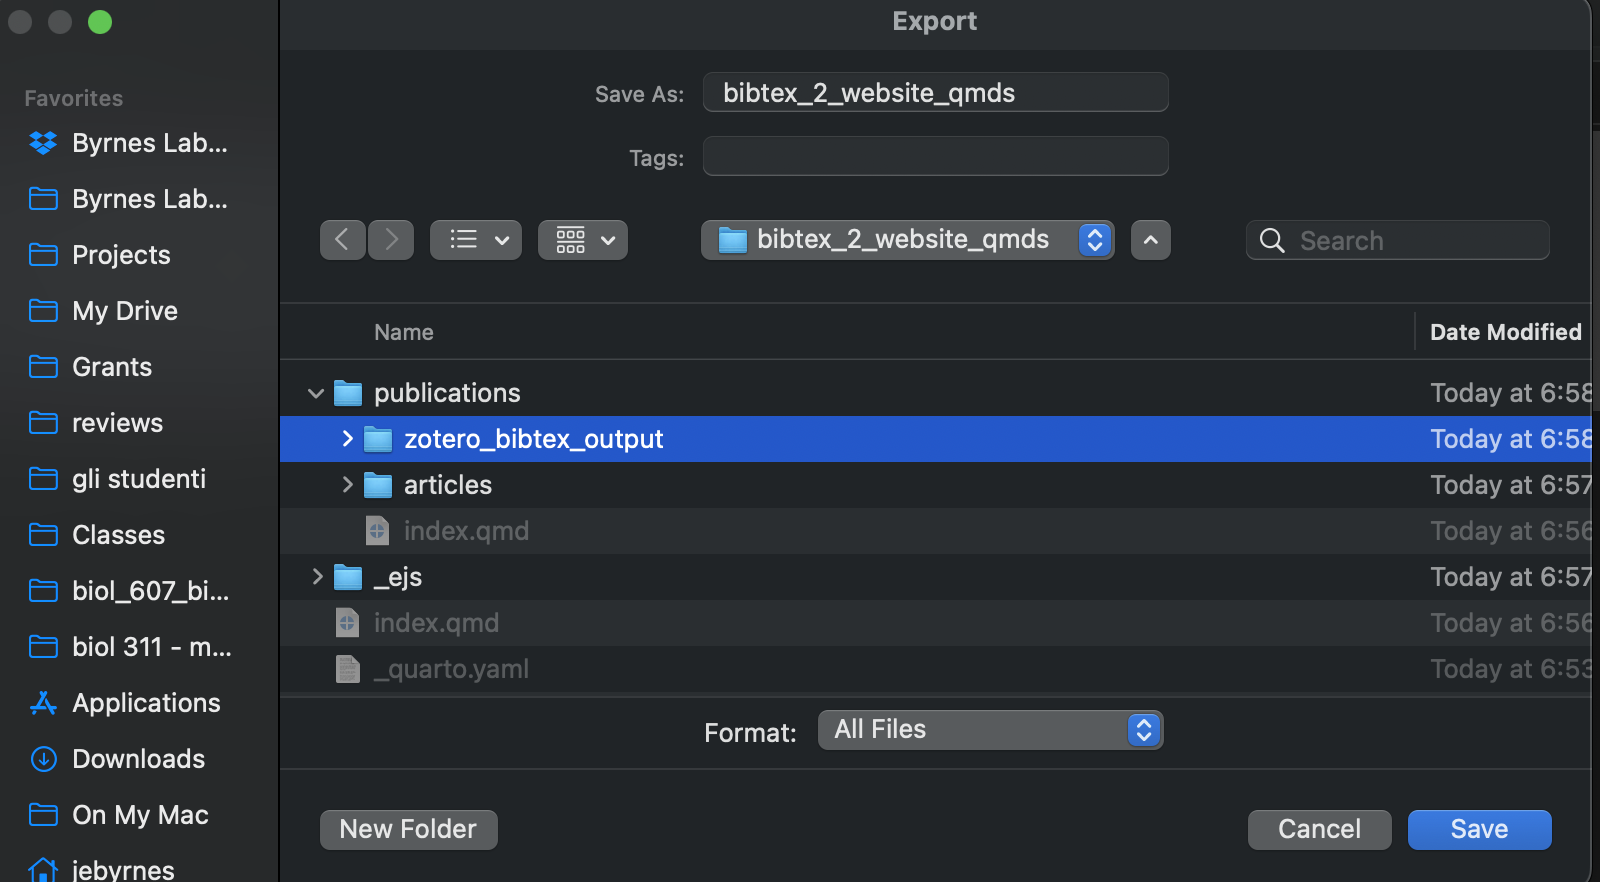Image resolution: width=1600 pixels, height=882 pixels.
Task: Sort by the Date Modified column header
Action: (1505, 332)
